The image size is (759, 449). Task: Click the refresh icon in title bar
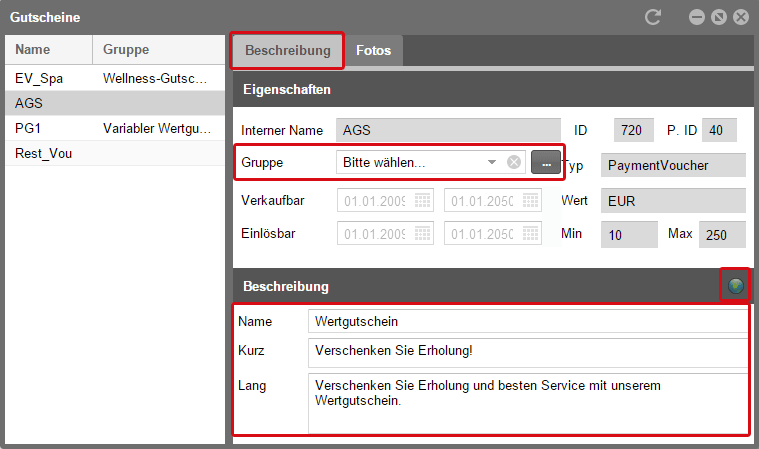653,17
